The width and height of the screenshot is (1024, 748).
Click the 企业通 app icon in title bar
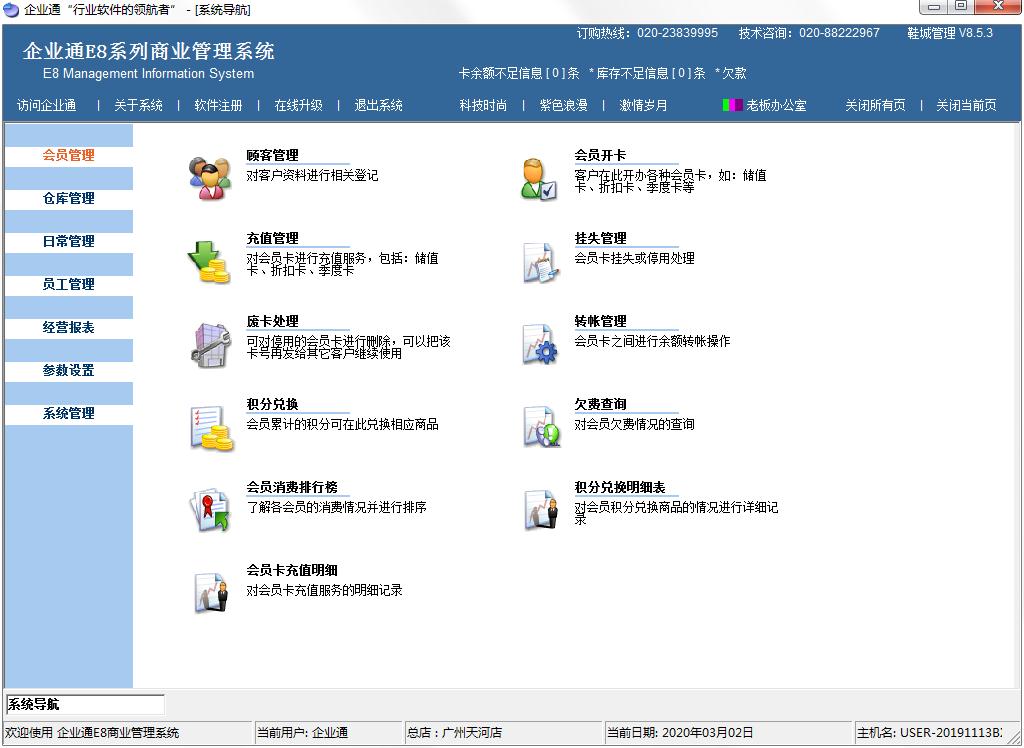point(11,9)
